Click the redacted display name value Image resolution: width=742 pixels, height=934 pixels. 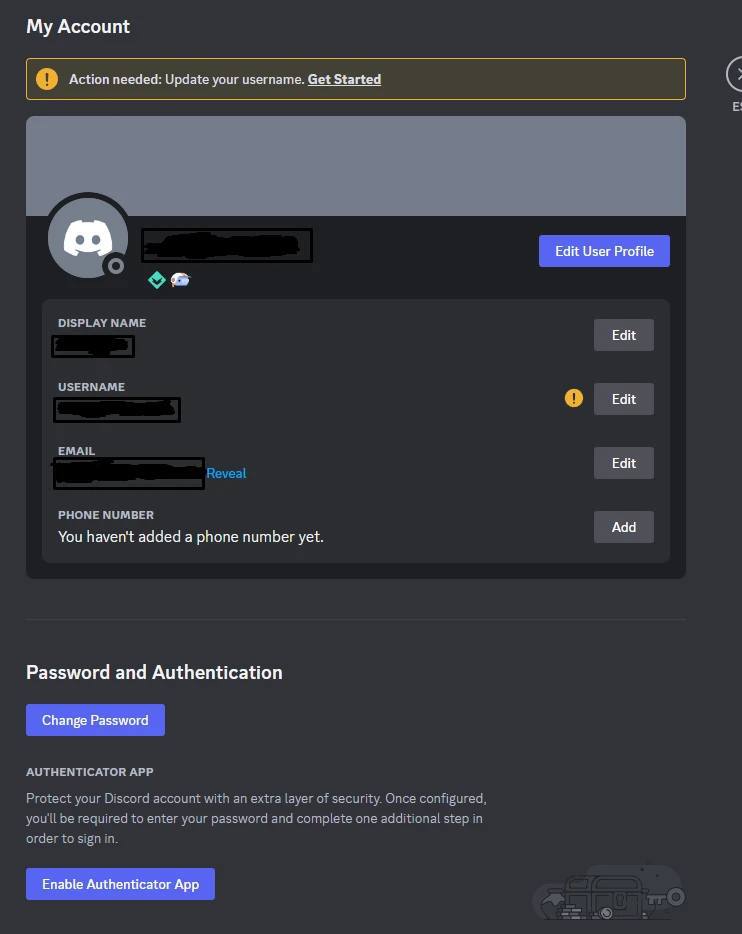pyautogui.click(x=93, y=346)
